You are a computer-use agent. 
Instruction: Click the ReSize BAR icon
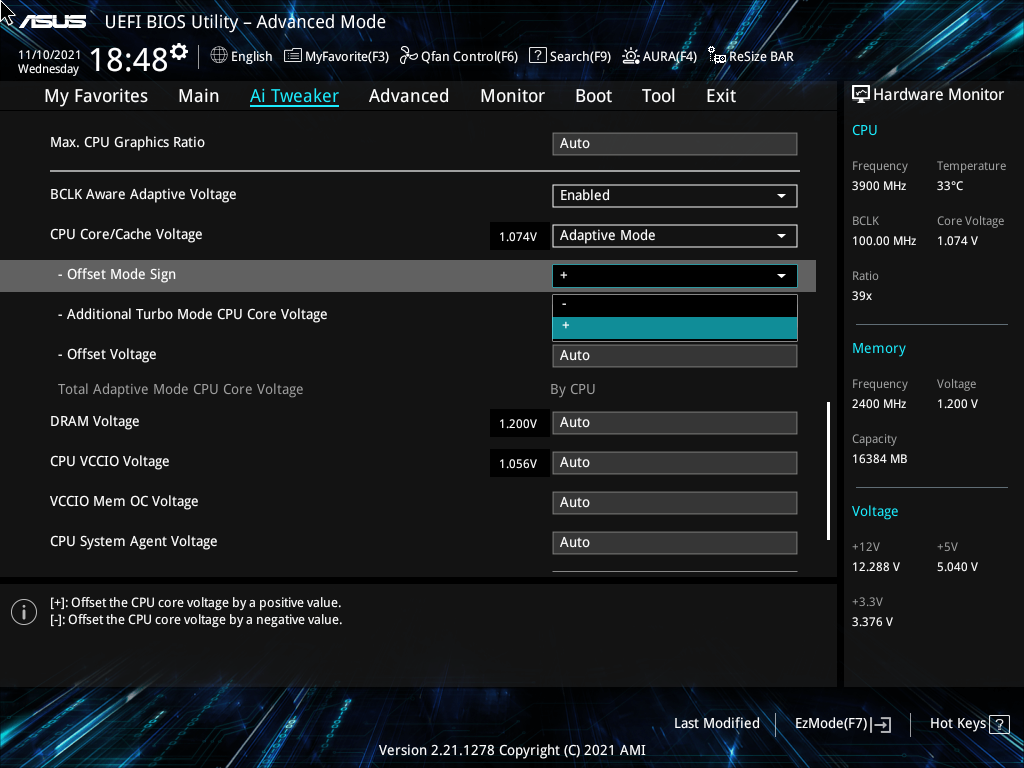click(x=717, y=56)
